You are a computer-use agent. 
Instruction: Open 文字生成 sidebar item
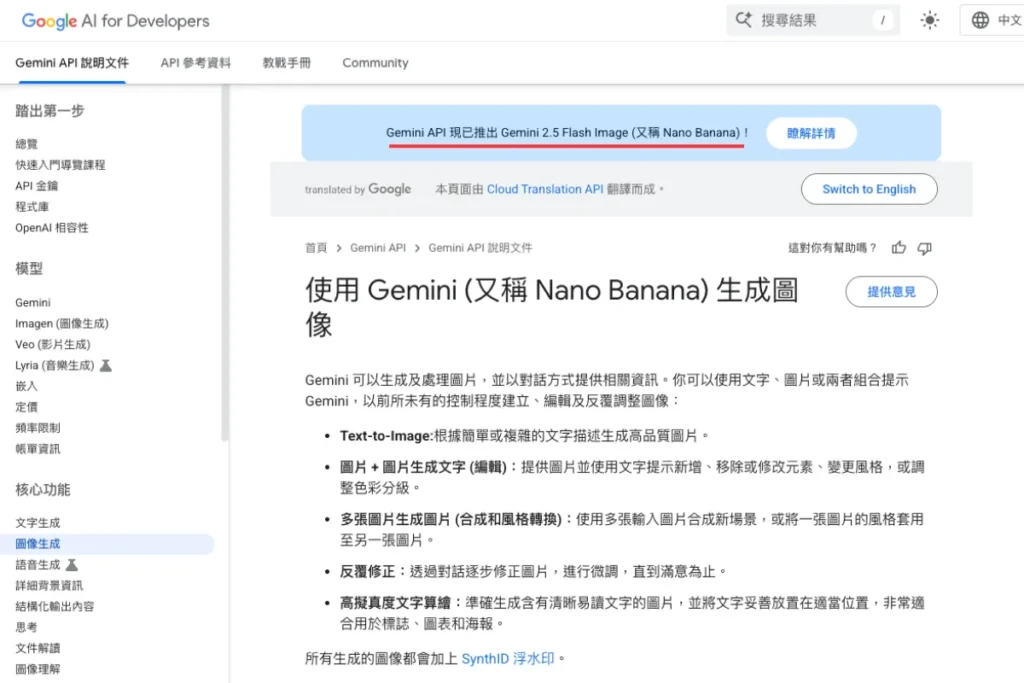click(38, 522)
